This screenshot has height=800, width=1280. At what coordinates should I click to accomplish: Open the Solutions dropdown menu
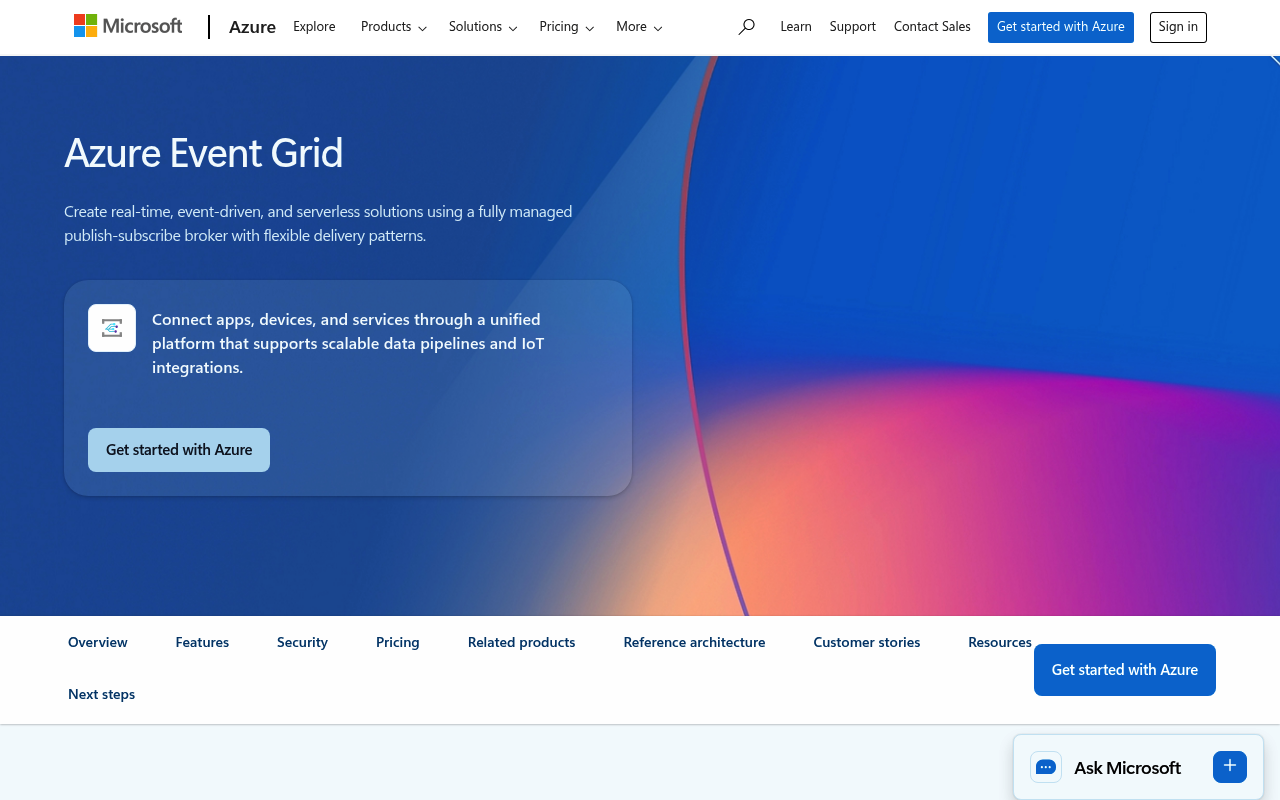click(x=483, y=27)
